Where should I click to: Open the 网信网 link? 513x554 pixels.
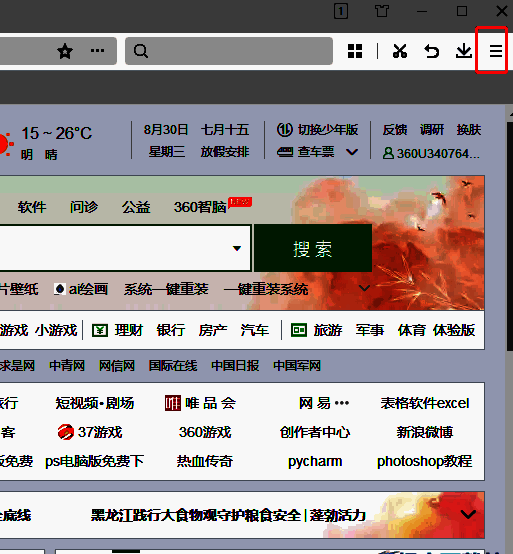point(117,366)
